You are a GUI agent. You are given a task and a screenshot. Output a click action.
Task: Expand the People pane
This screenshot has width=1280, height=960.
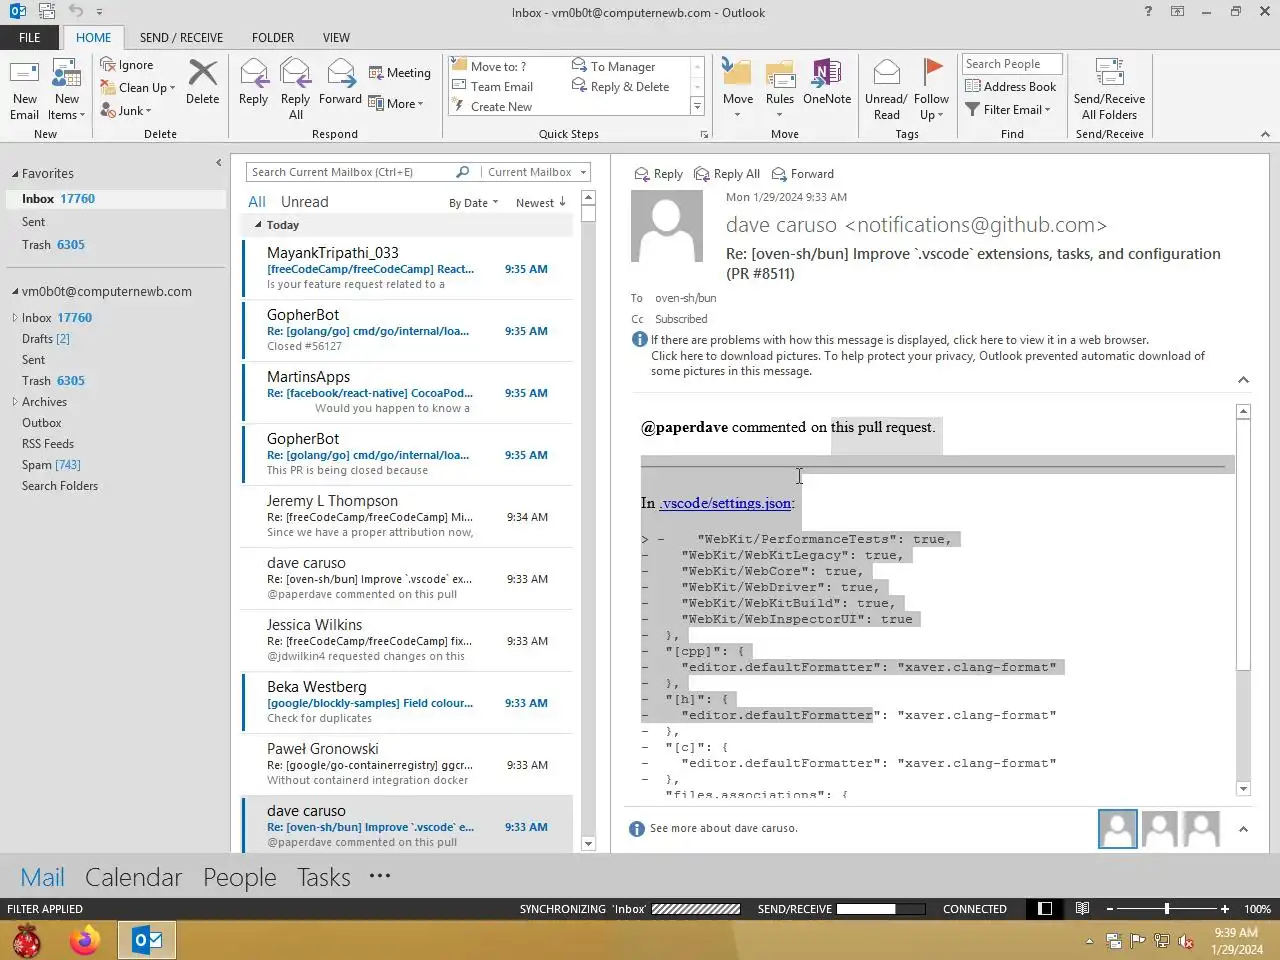tap(1243, 829)
